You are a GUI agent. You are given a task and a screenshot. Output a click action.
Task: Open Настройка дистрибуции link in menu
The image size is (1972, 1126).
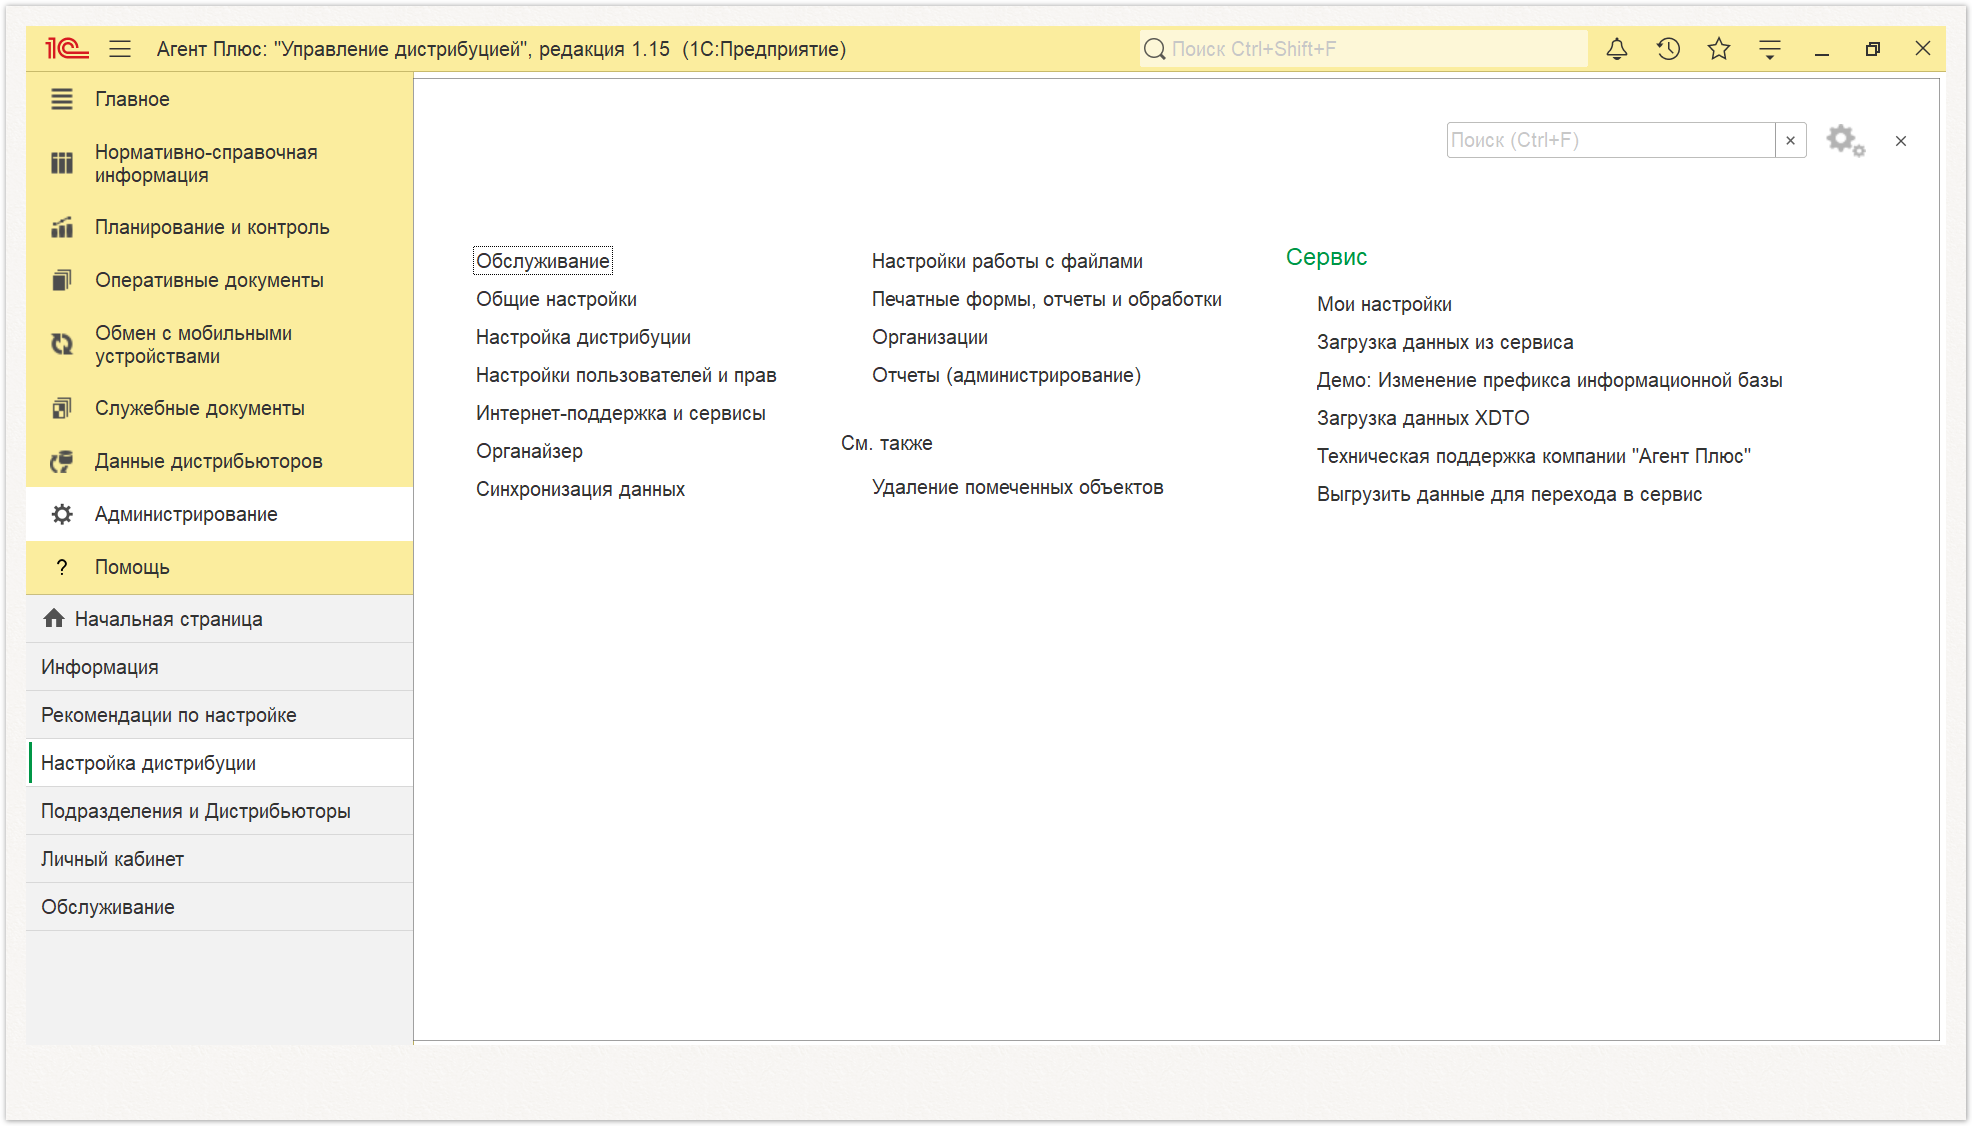point(583,337)
